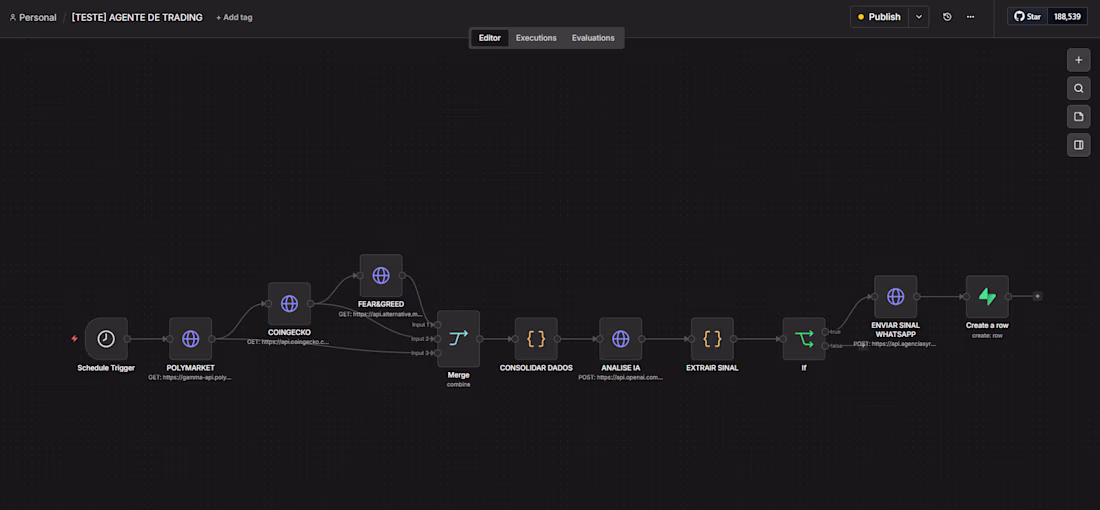This screenshot has height=510, width=1100.
Task: Open the Personal breadcrumb link
Action: [x=38, y=18]
